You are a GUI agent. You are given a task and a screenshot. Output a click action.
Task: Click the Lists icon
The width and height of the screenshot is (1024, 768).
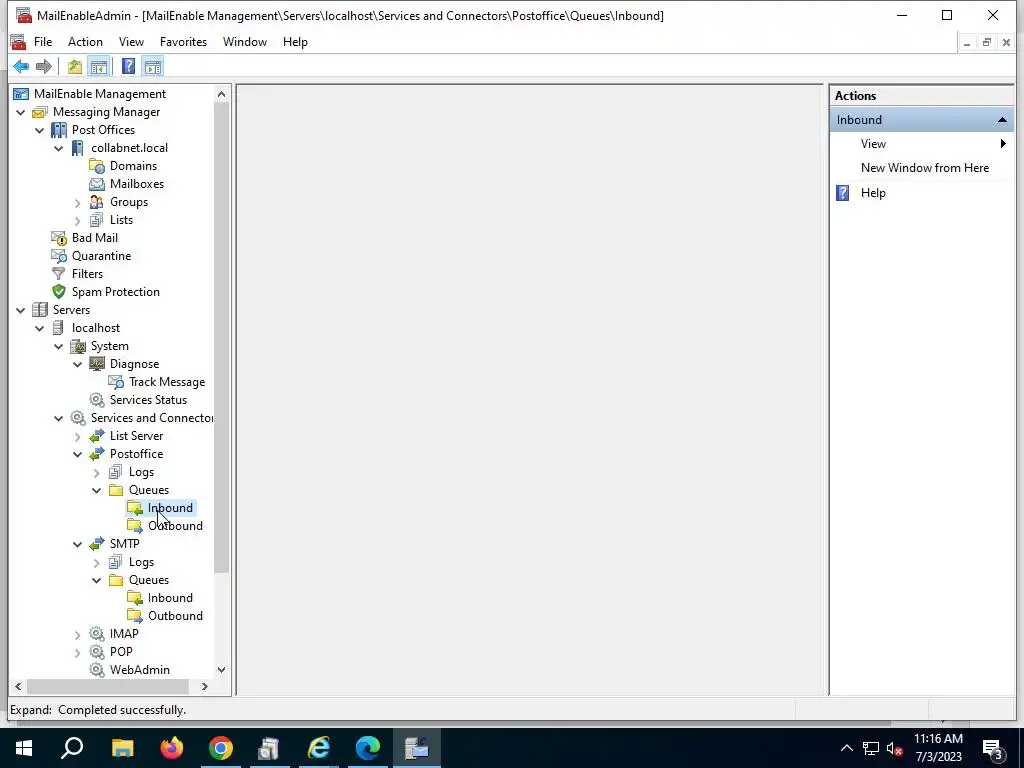(x=97, y=220)
